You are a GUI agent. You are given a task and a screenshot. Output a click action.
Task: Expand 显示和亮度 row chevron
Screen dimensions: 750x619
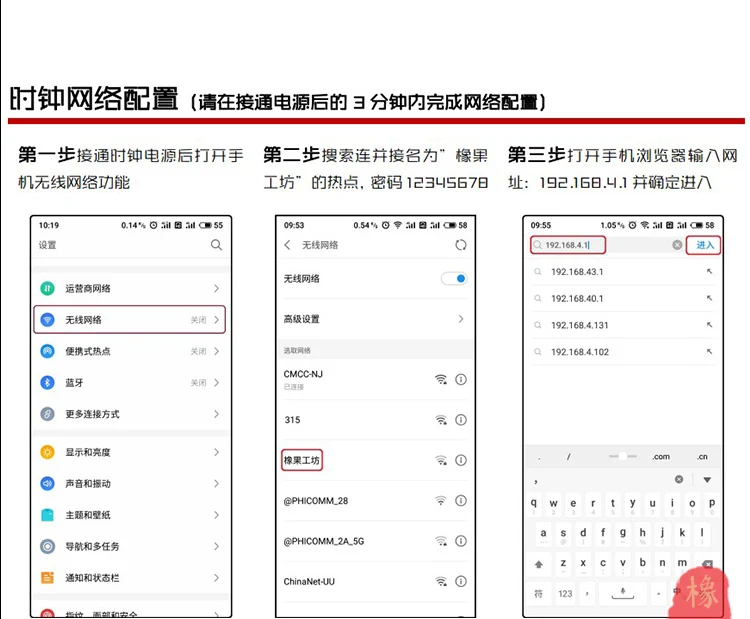click(217, 452)
